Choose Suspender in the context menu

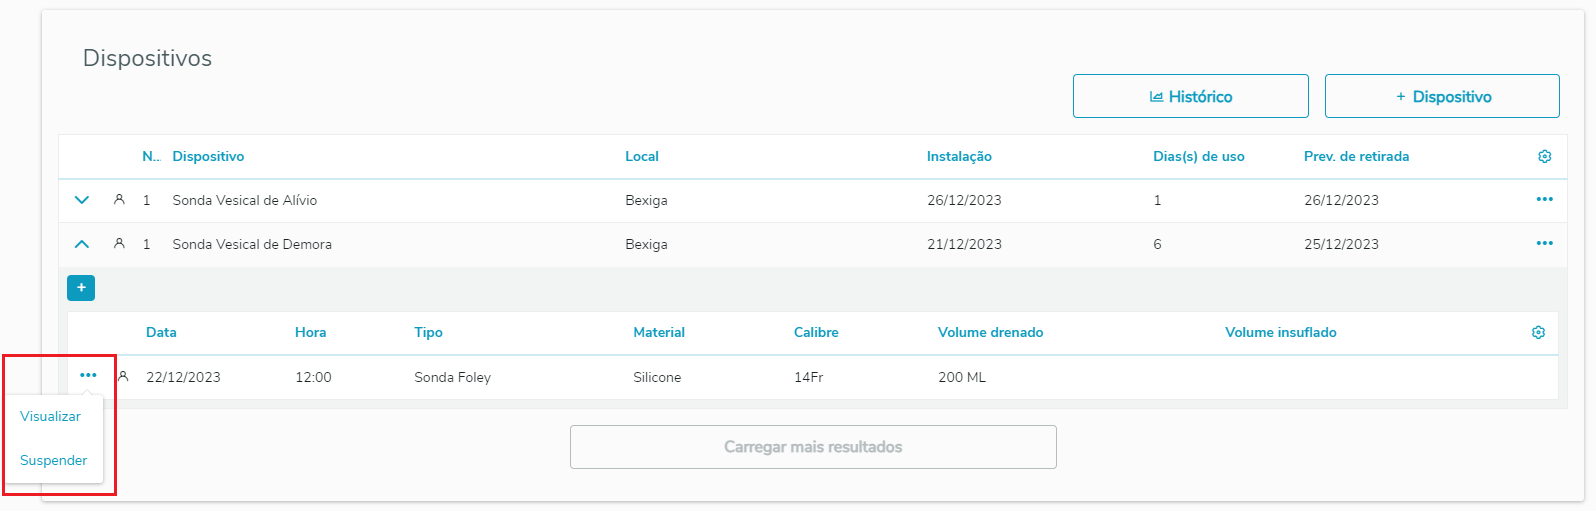point(54,461)
